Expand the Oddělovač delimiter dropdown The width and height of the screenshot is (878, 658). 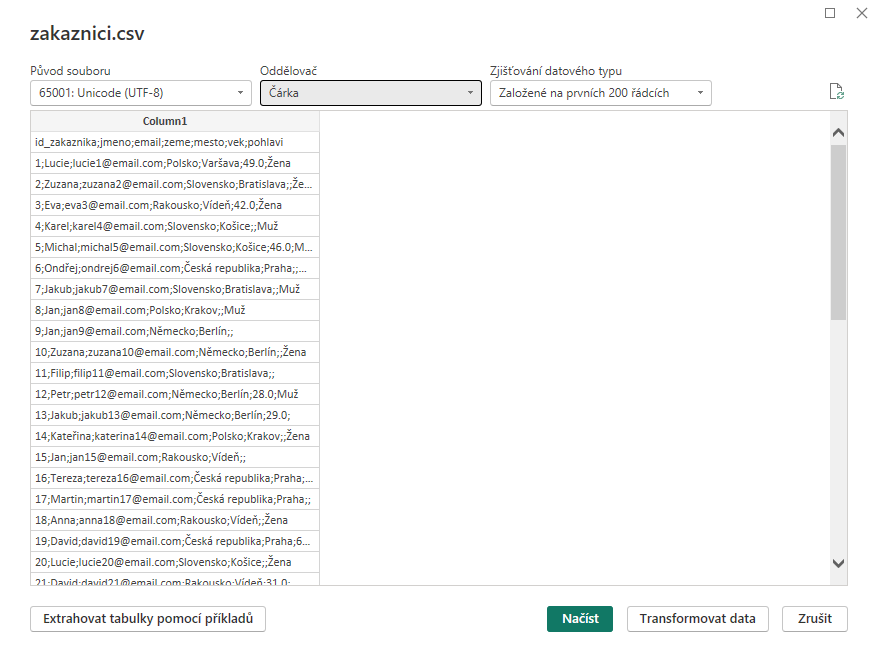371,93
